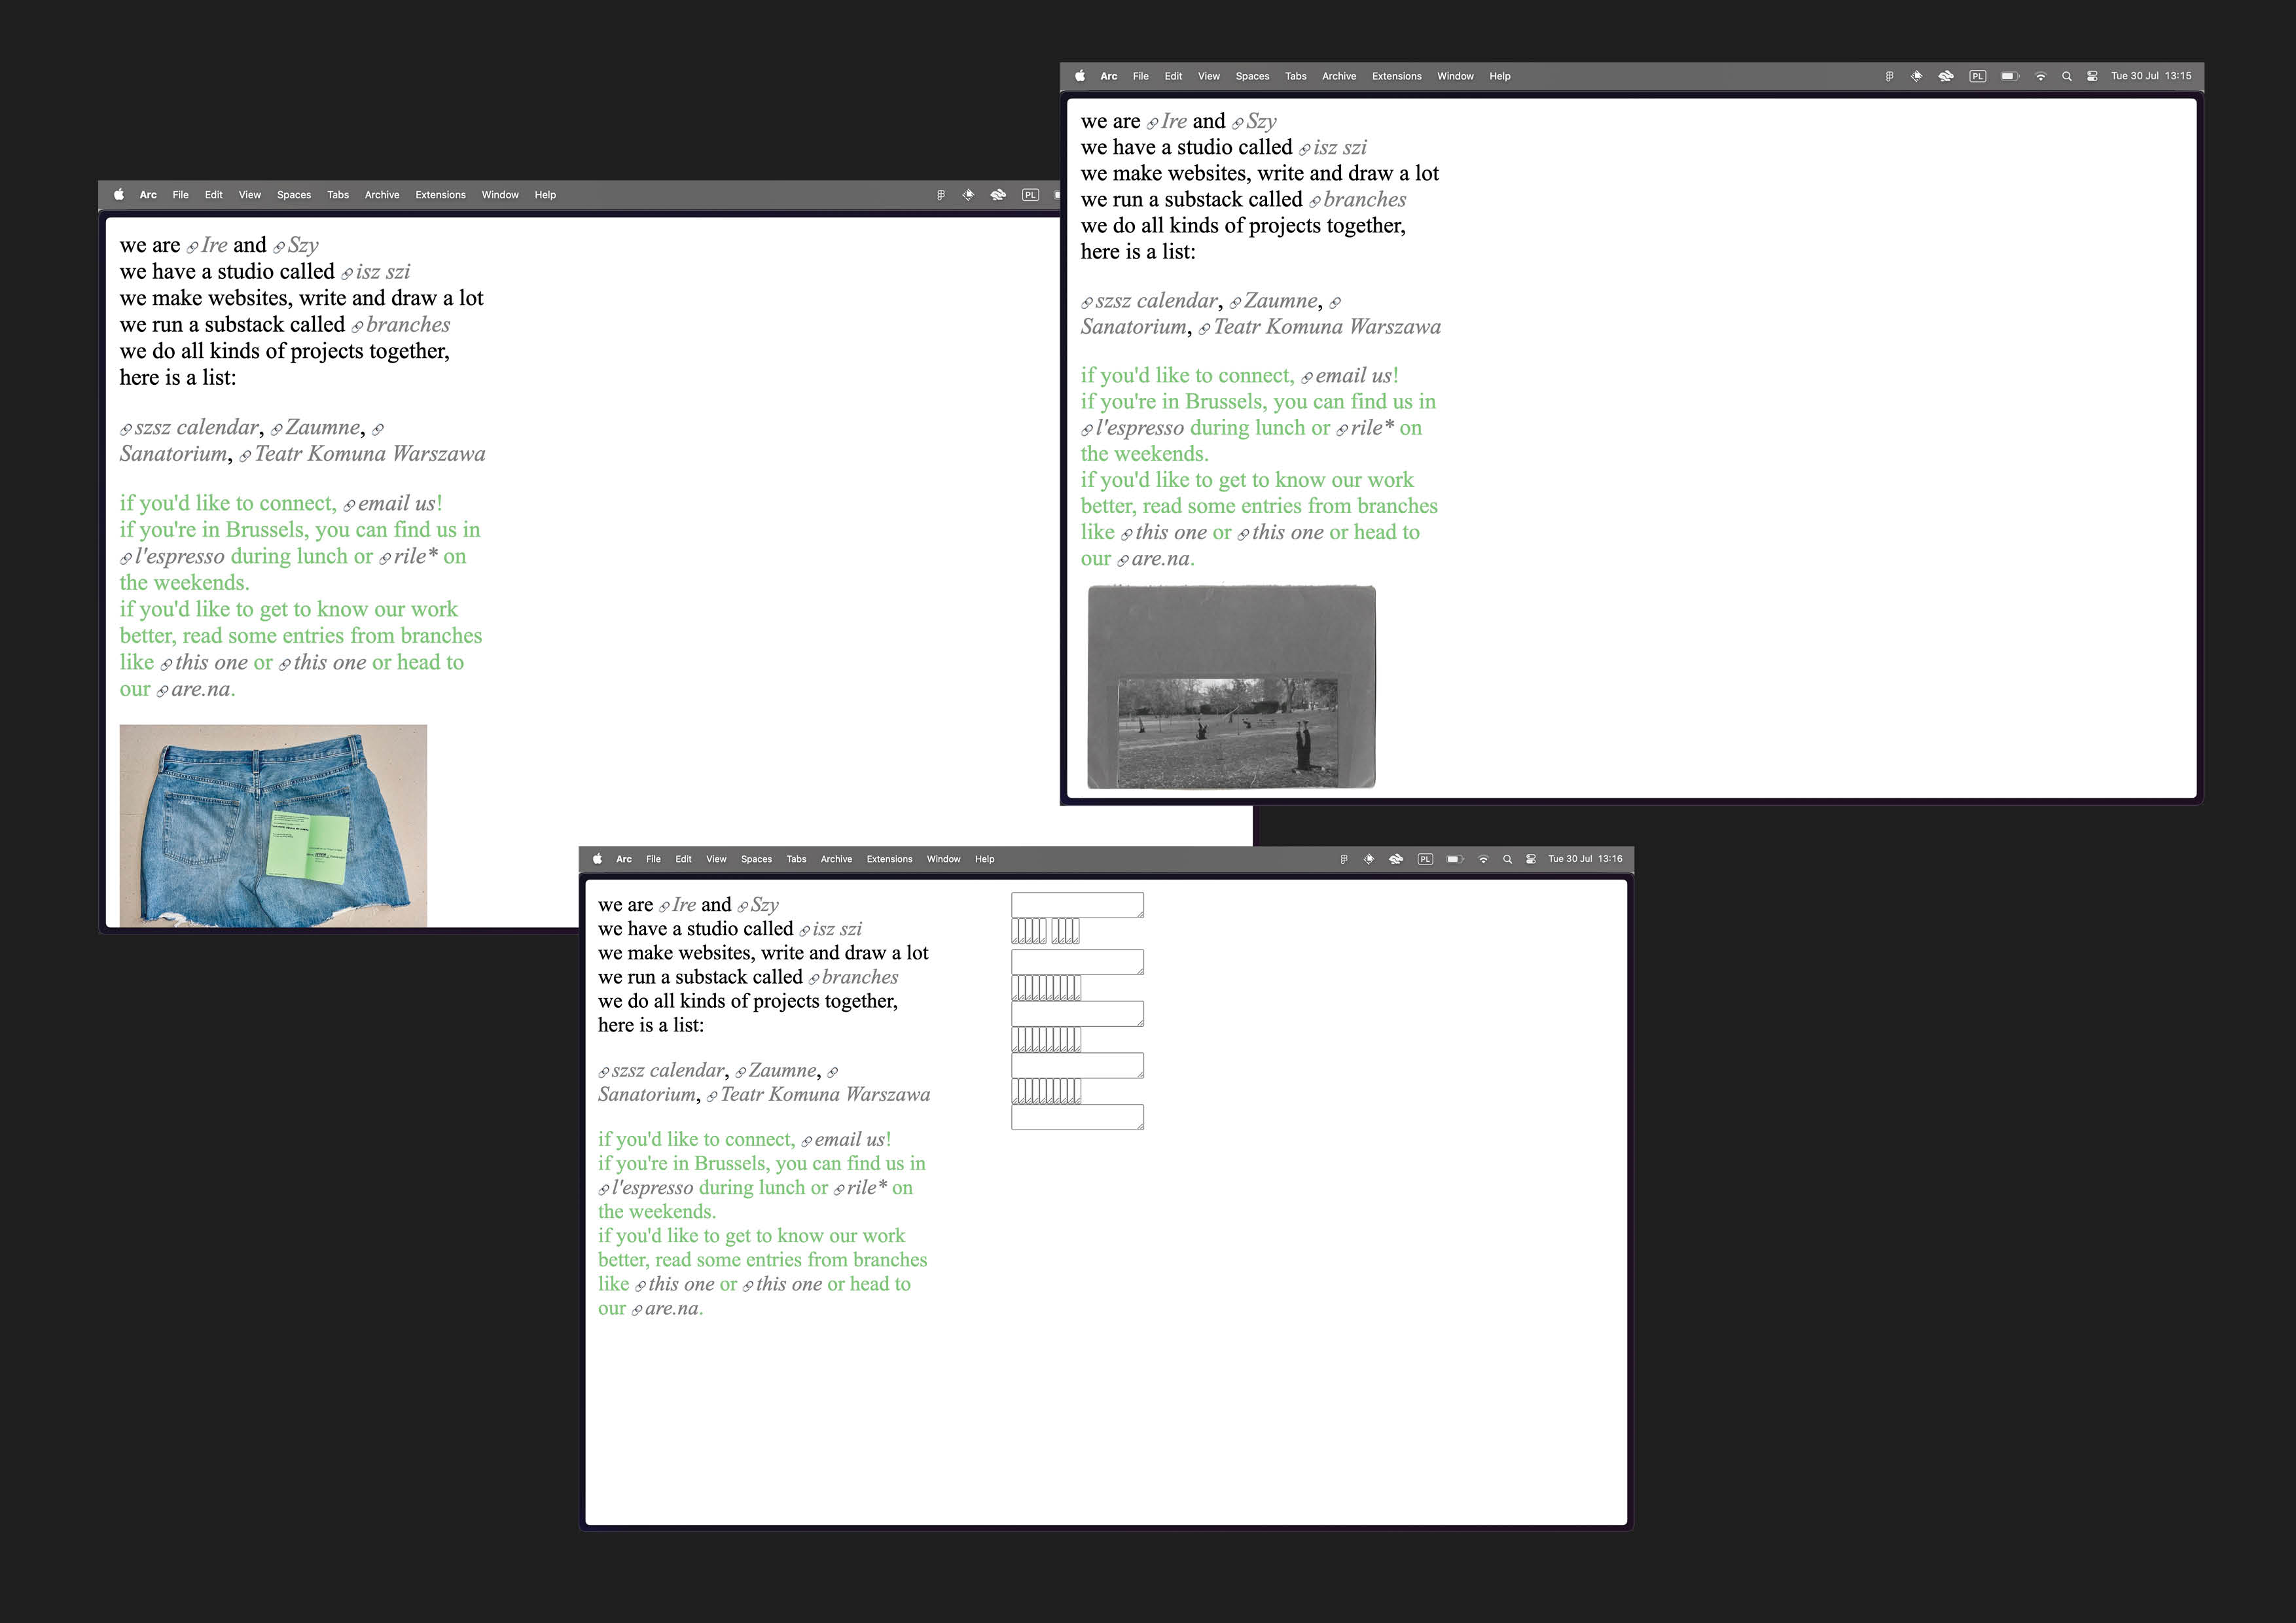Click the battery icon in top-right window menu bar
The width and height of the screenshot is (2296, 1623).
point(2009,76)
